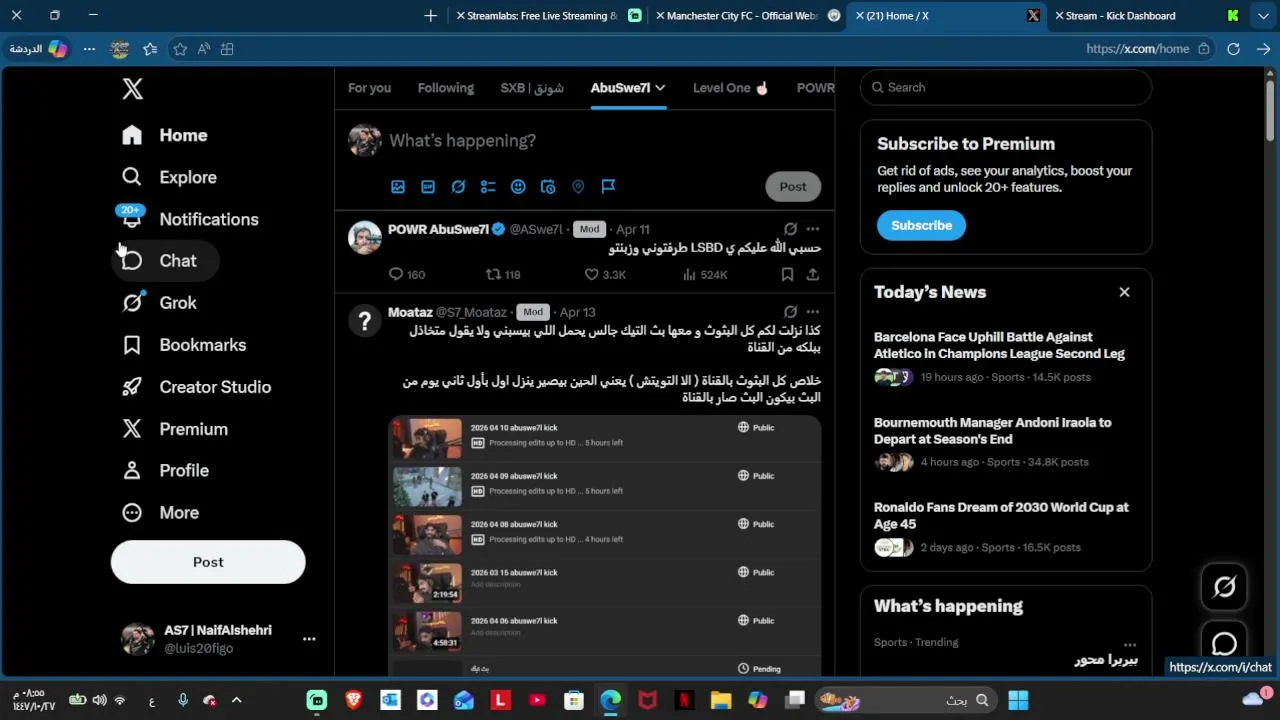Image resolution: width=1280 pixels, height=720 pixels.
Task: Go to Home in sidebar
Action: point(164,135)
